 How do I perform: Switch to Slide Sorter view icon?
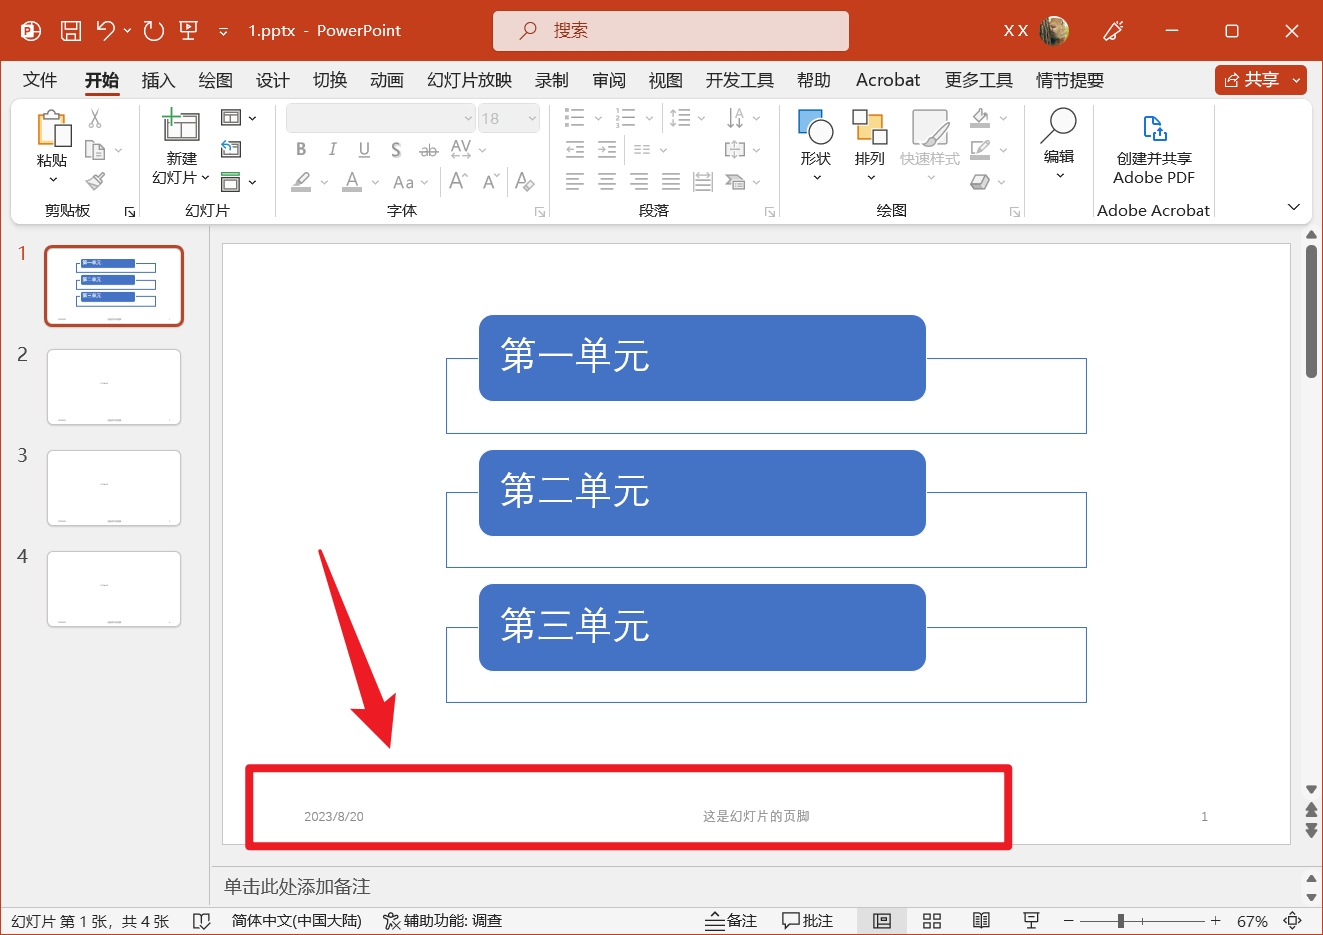click(932, 921)
